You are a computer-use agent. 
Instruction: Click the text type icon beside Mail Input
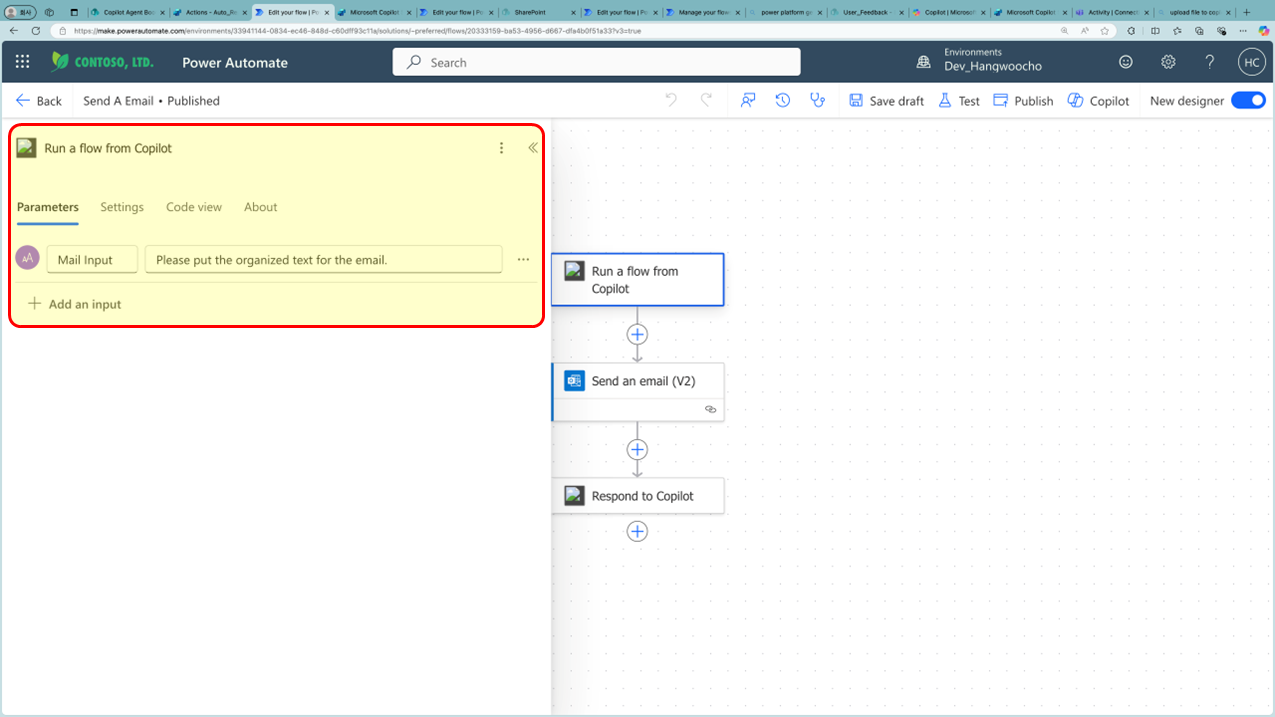pyautogui.click(x=27, y=258)
